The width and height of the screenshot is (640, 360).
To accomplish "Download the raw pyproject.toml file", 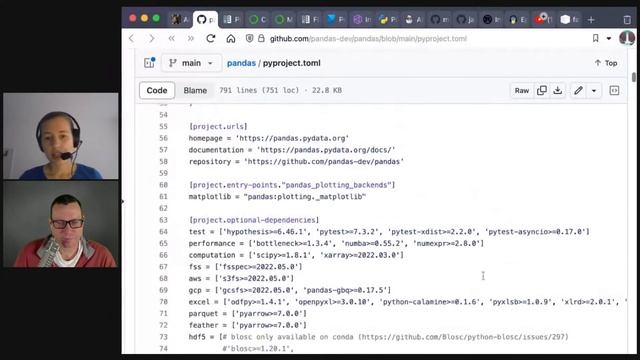I will pyautogui.click(x=558, y=91).
